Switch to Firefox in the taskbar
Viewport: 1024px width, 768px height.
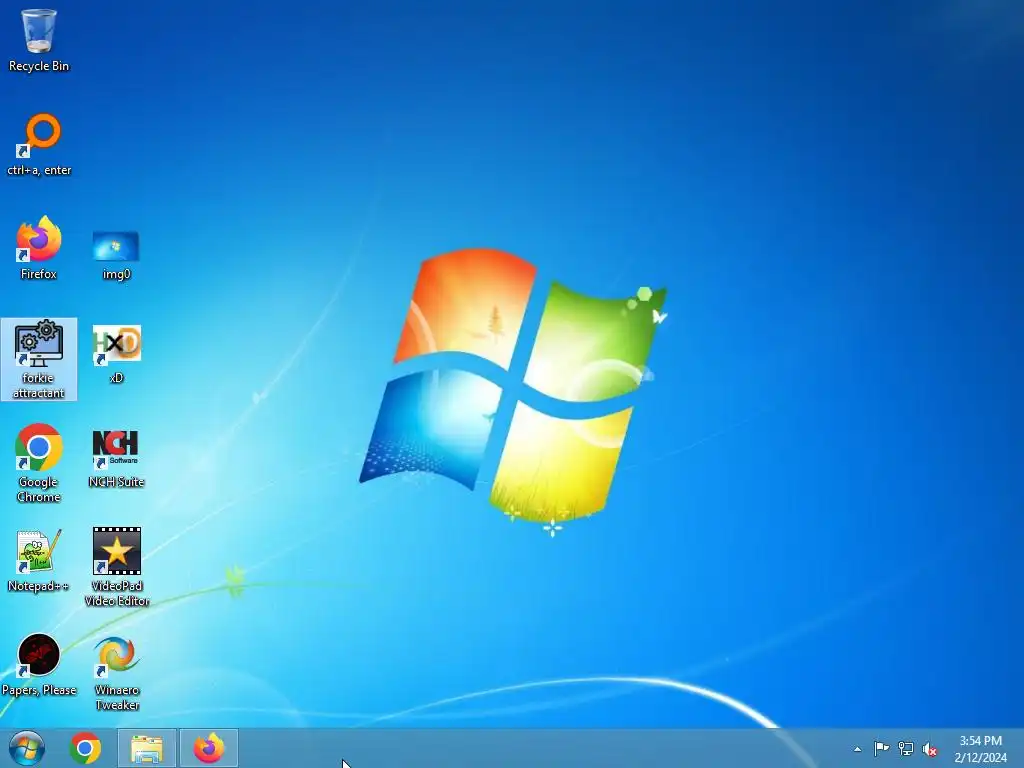pos(208,748)
